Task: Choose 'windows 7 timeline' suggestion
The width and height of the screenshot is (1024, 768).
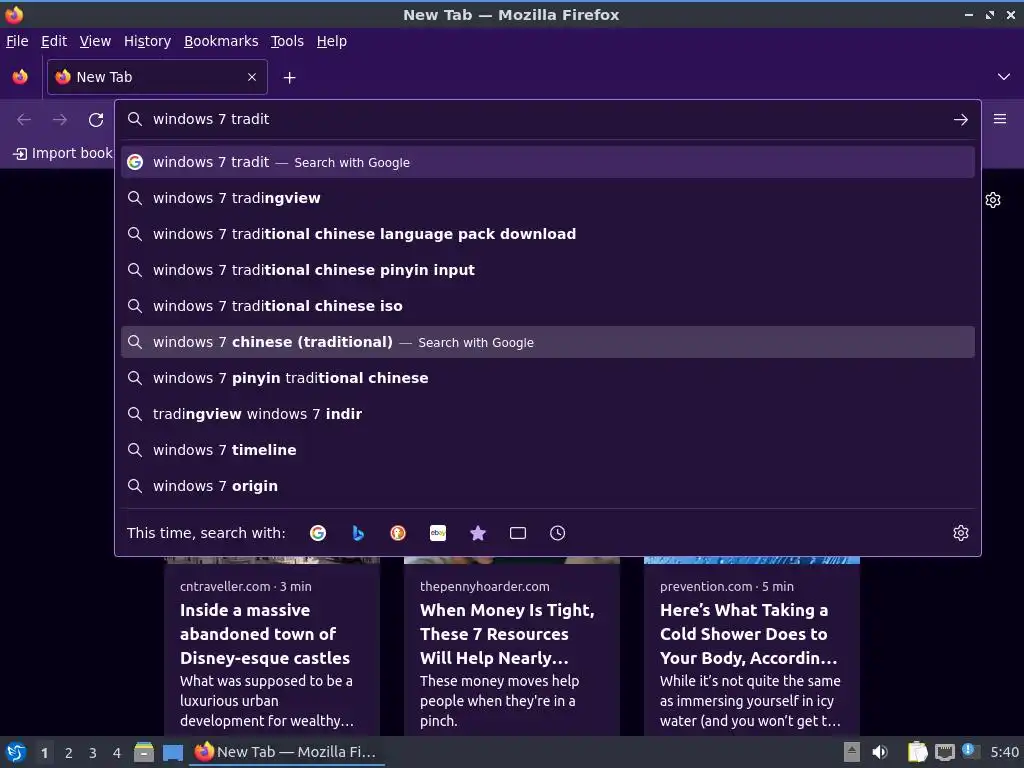Action: pyautogui.click(x=548, y=449)
